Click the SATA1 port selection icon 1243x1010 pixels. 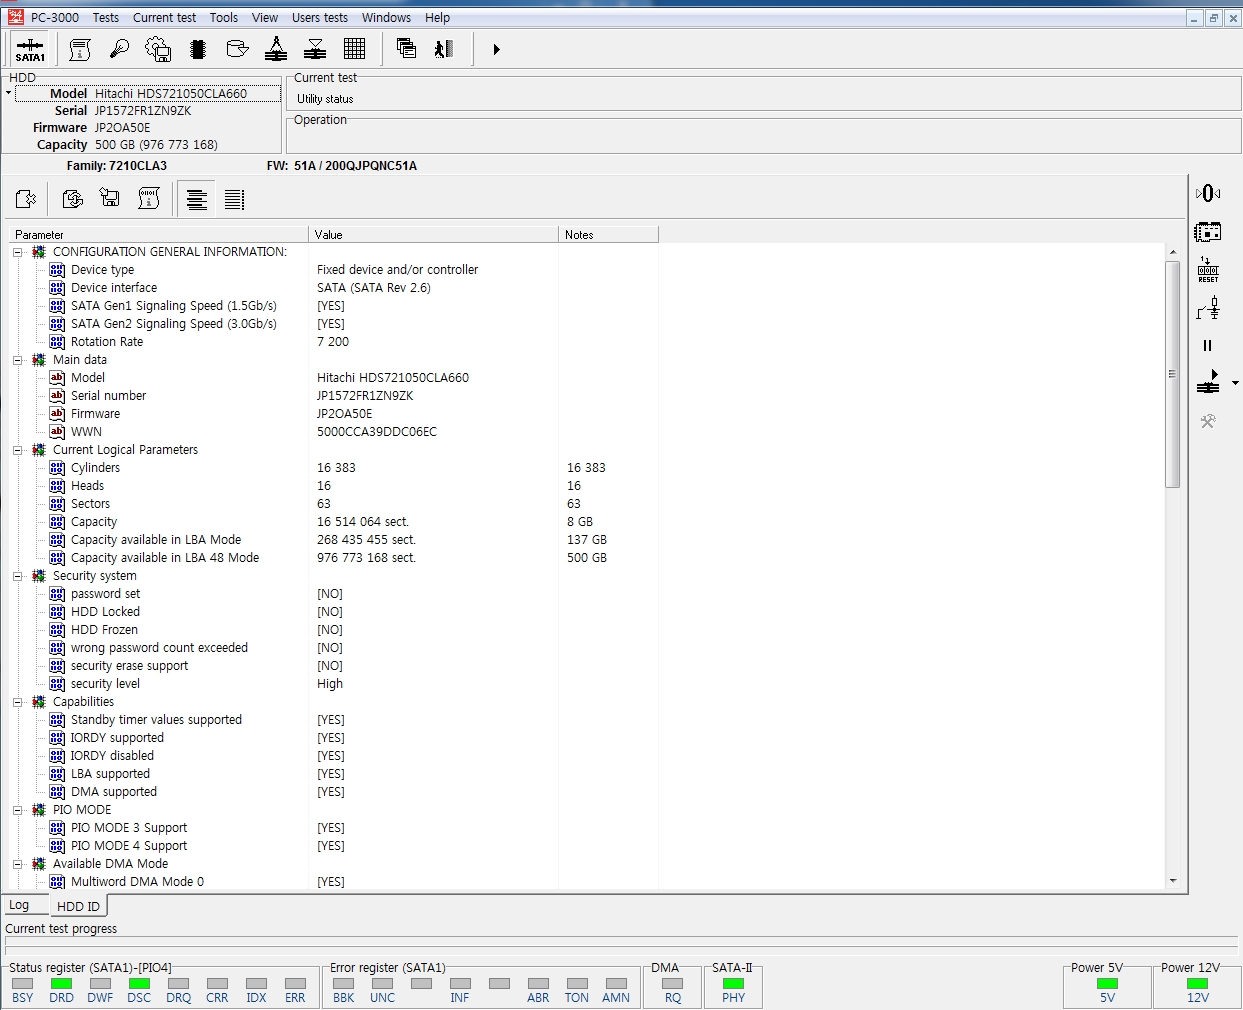[30, 49]
